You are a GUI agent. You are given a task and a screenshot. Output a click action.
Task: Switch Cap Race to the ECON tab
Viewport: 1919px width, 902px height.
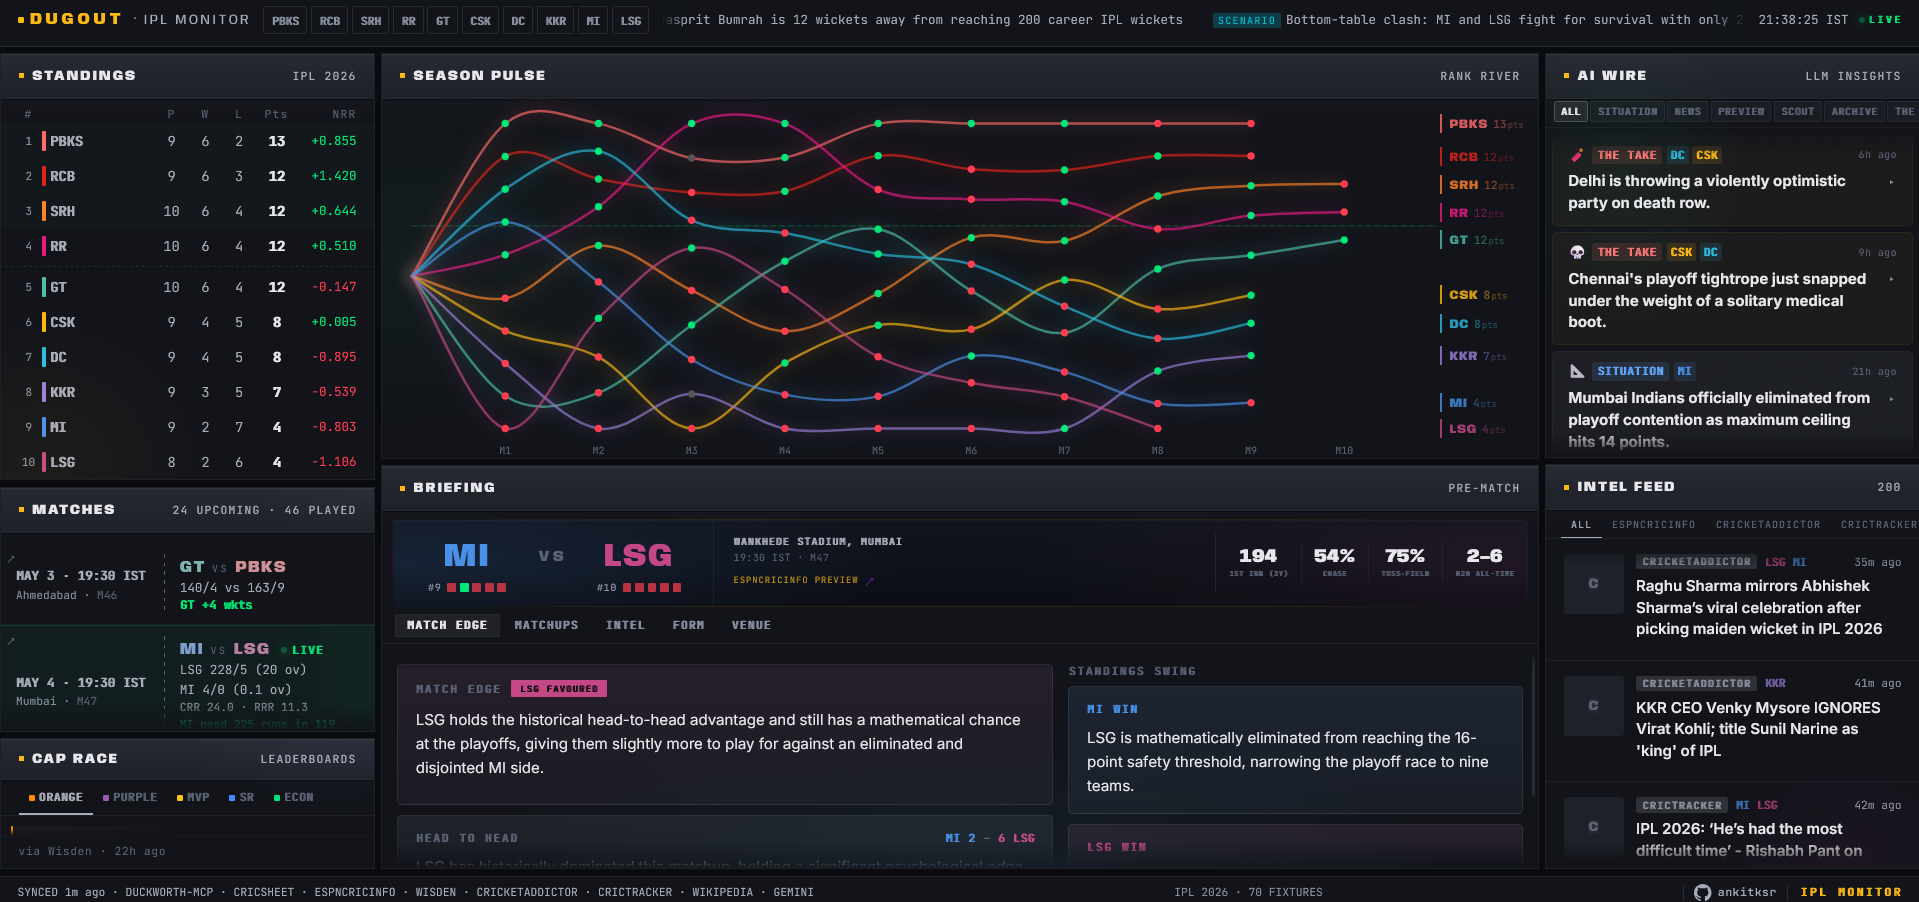click(294, 797)
